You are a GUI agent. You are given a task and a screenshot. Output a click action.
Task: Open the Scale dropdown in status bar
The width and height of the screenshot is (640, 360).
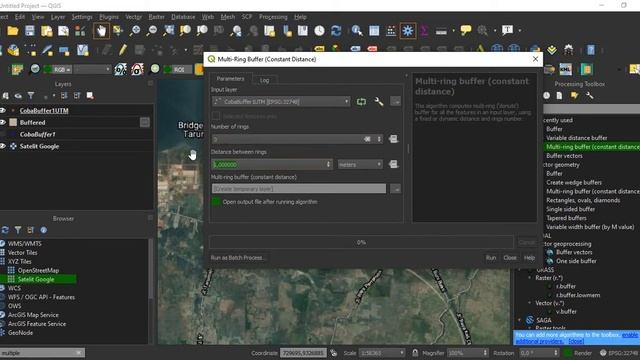[382, 353]
